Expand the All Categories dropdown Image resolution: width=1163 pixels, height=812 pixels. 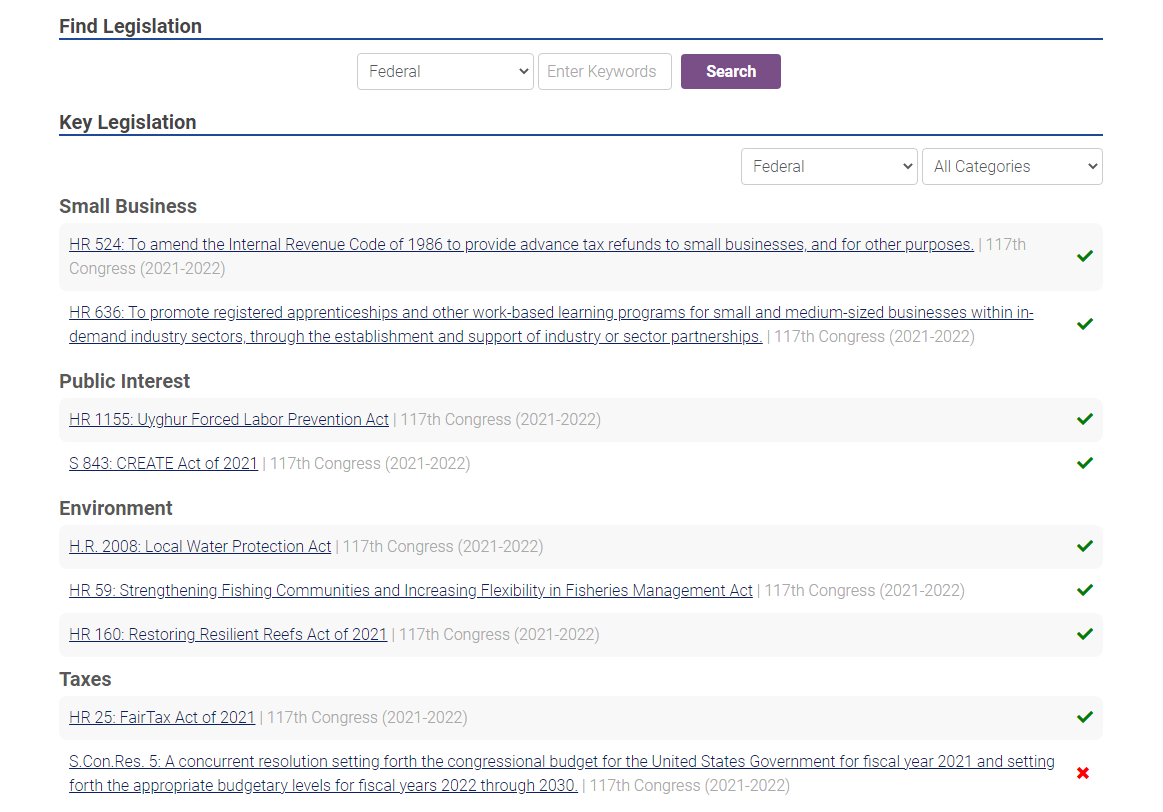tap(1011, 167)
